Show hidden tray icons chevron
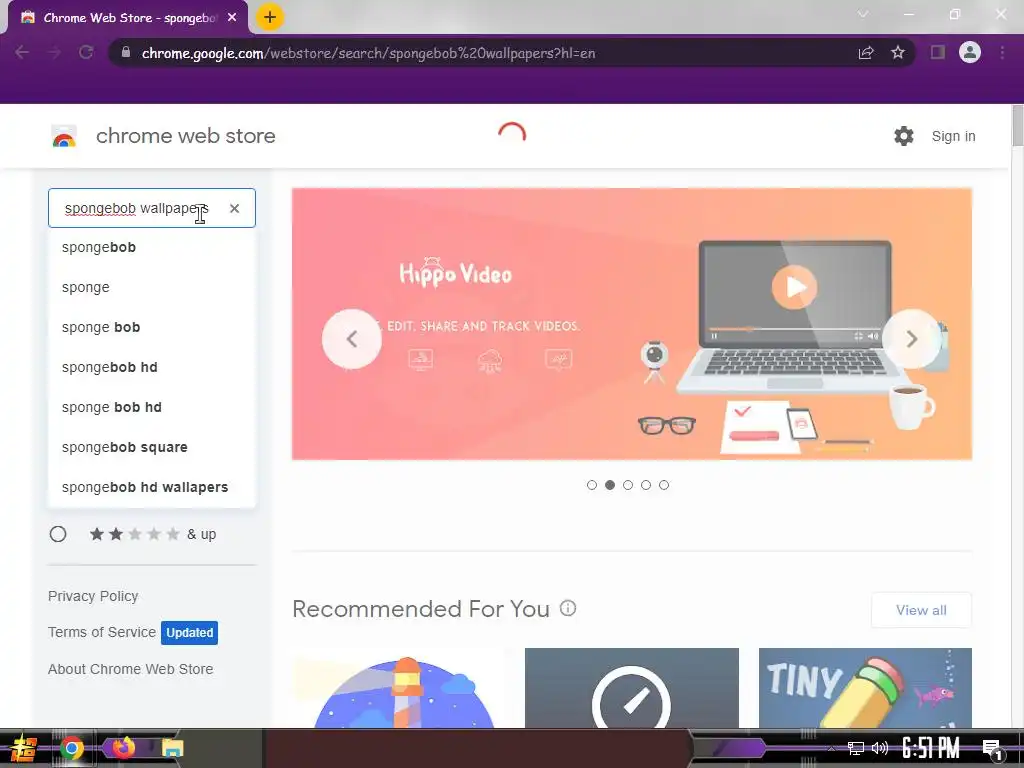Viewport: 1024px width, 768px height. pos(831,748)
